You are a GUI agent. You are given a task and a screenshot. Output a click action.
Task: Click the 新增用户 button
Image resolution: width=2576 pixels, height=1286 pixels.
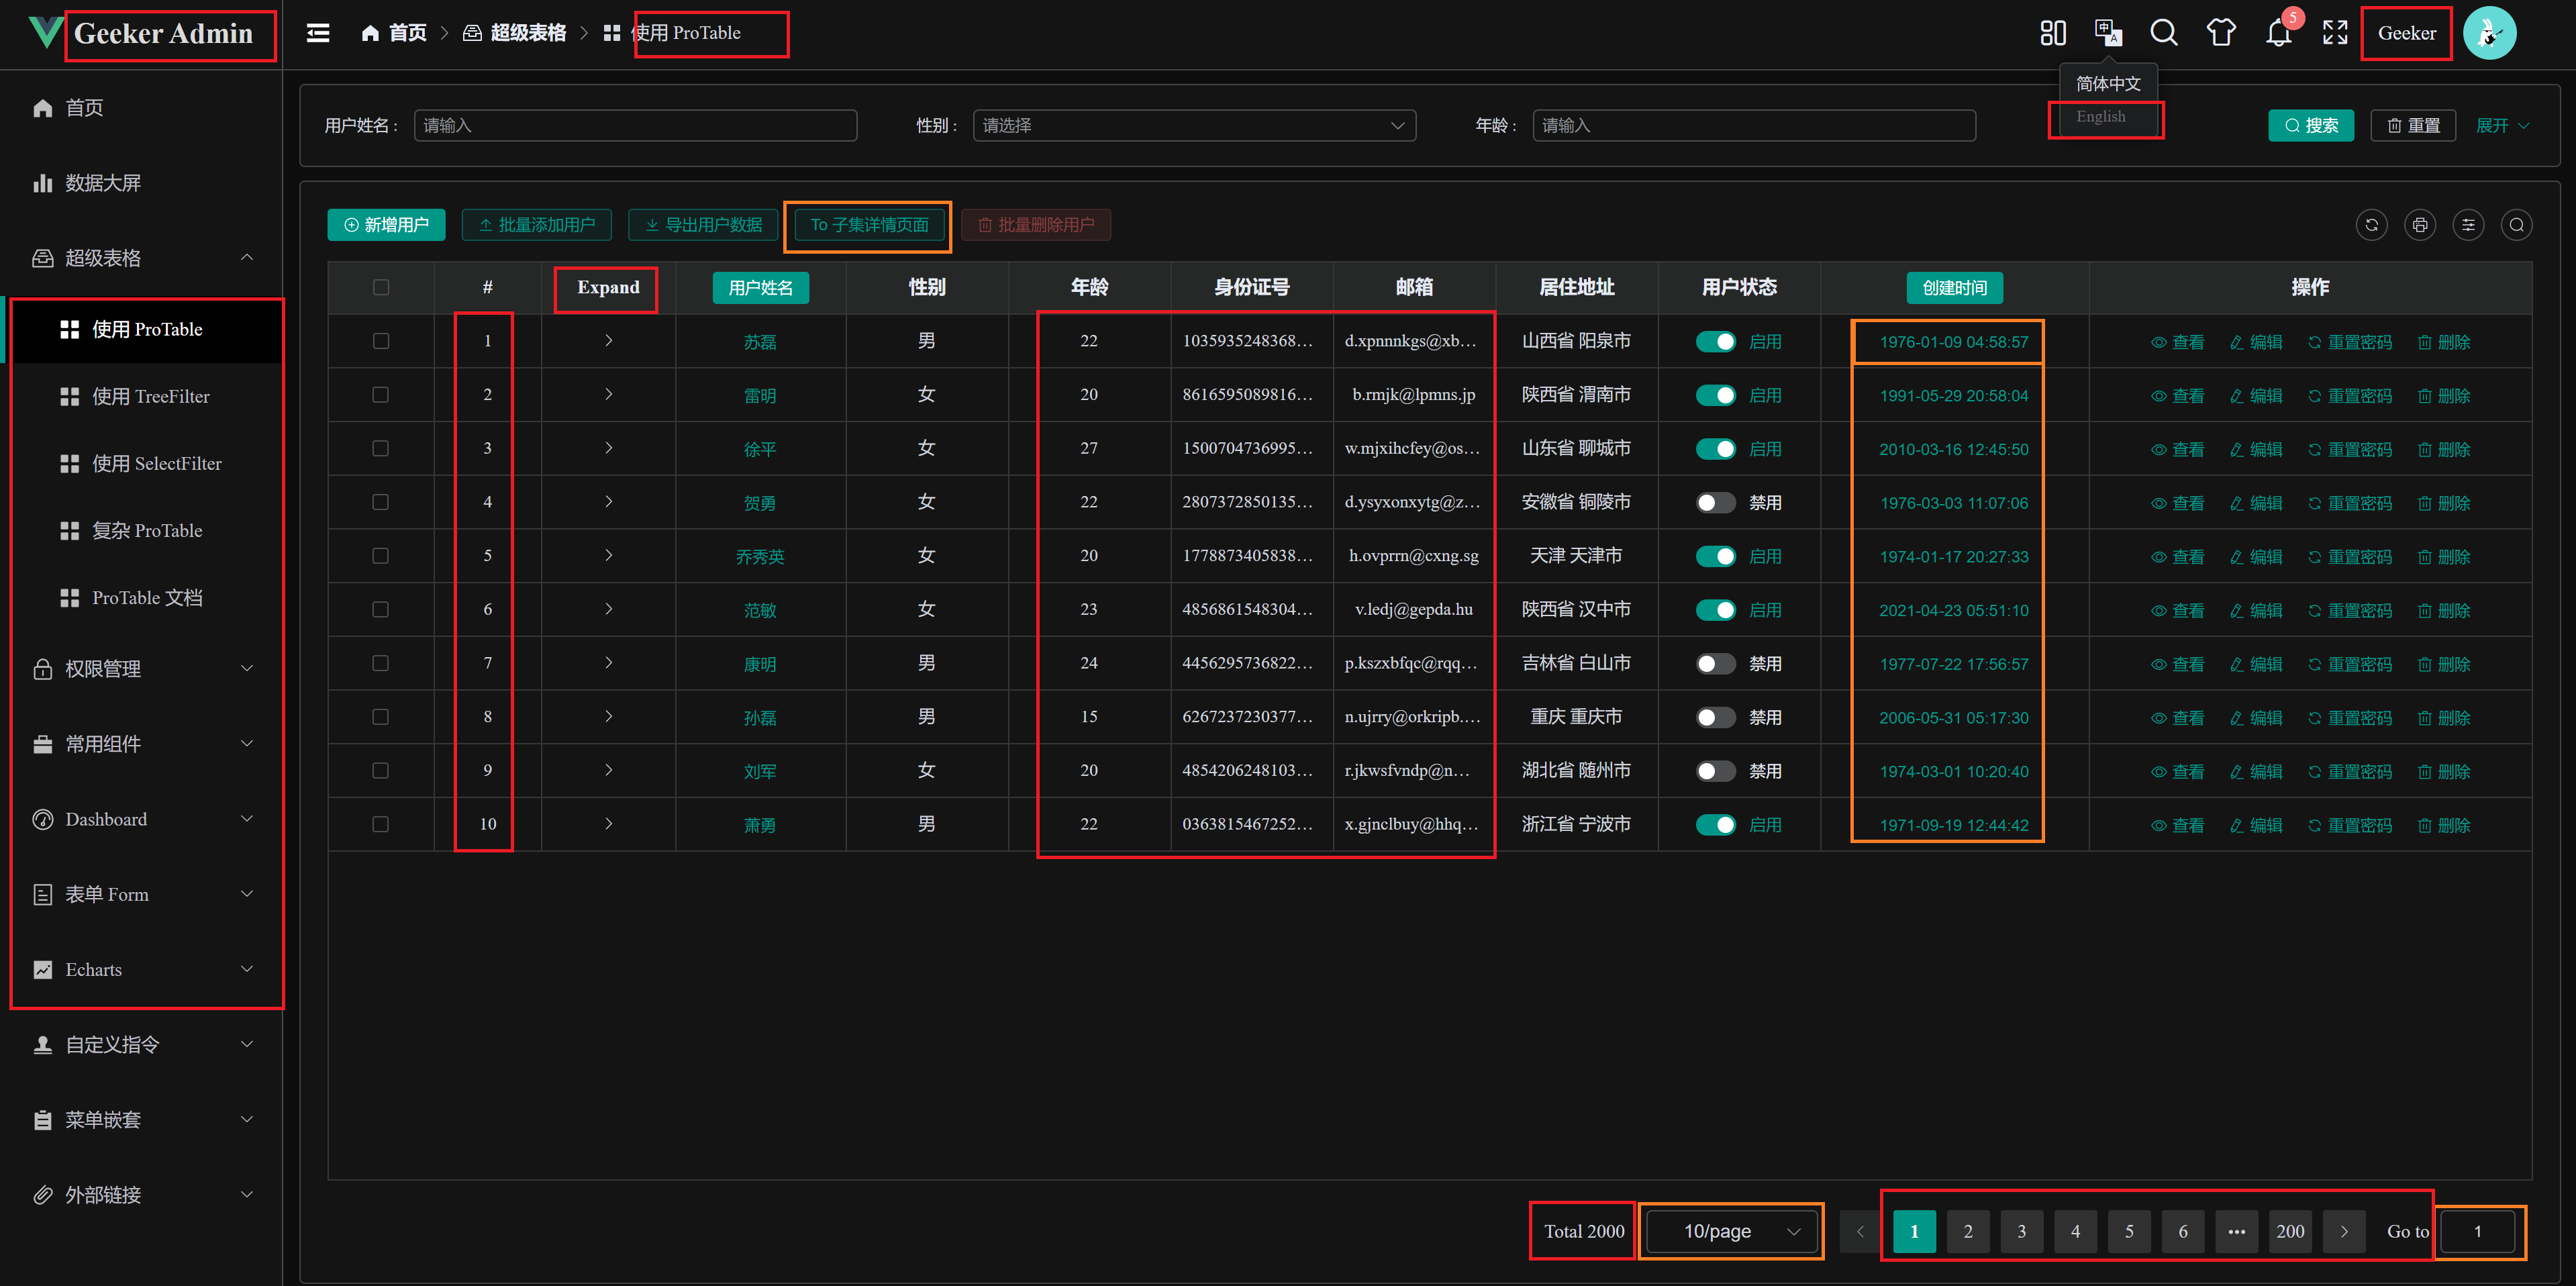386,225
